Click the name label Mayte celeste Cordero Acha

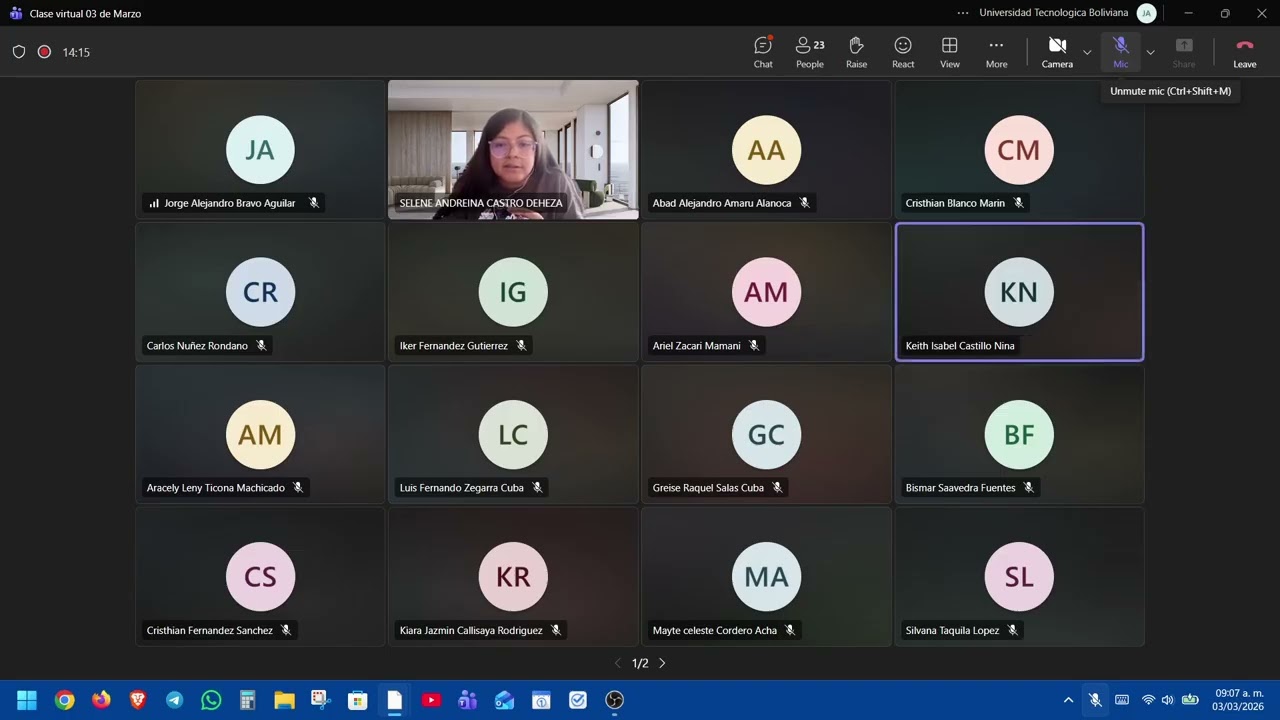(x=715, y=630)
